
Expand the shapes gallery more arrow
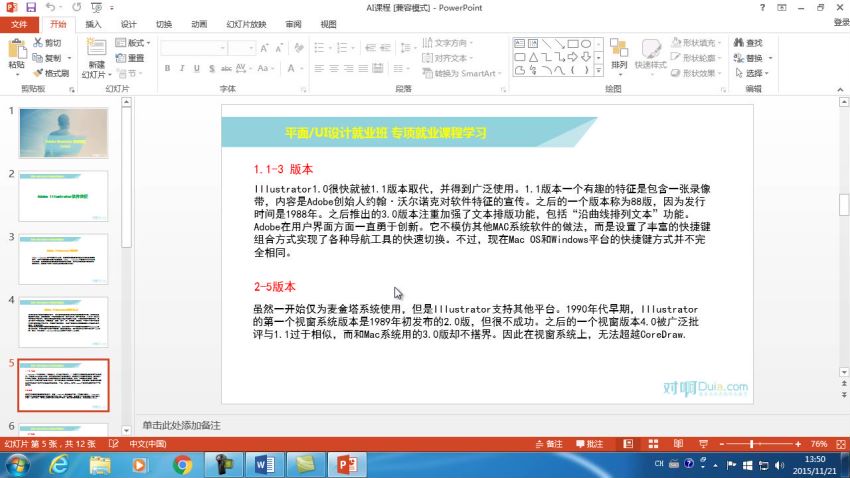pos(598,71)
